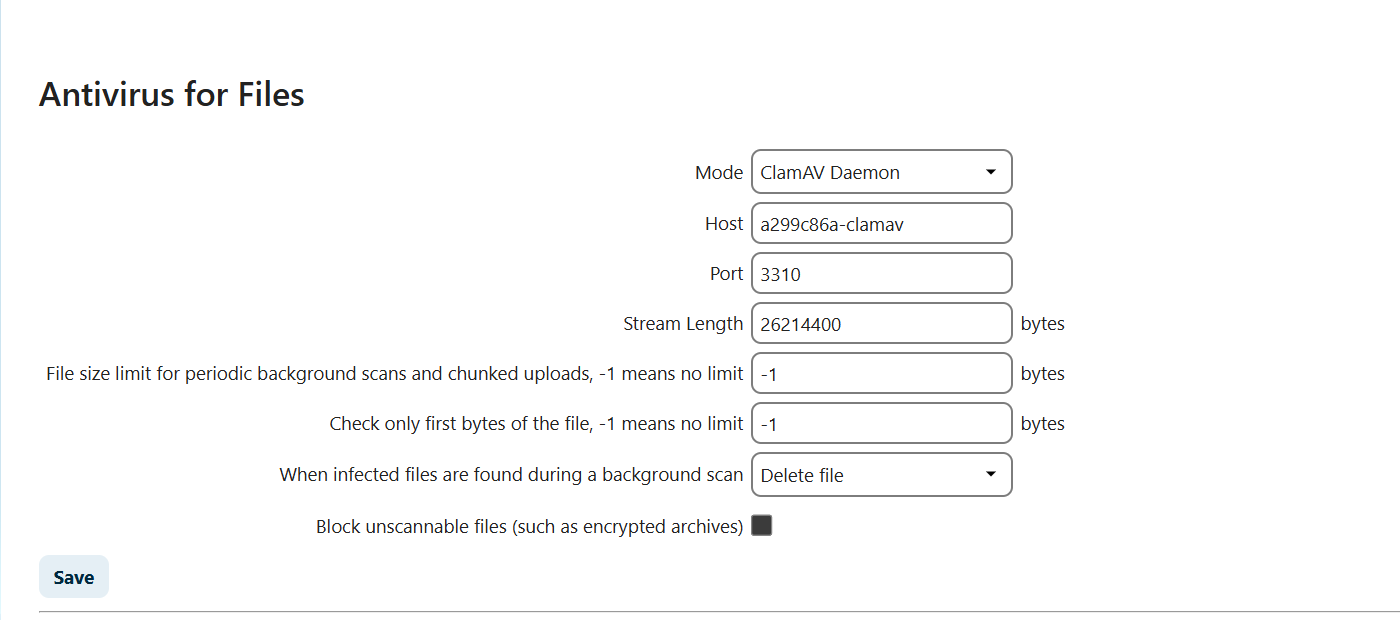The height and width of the screenshot is (620, 1400).
Task: Click the 'bytes' unit beside the file size limit
Action: tap(1042, 374)
